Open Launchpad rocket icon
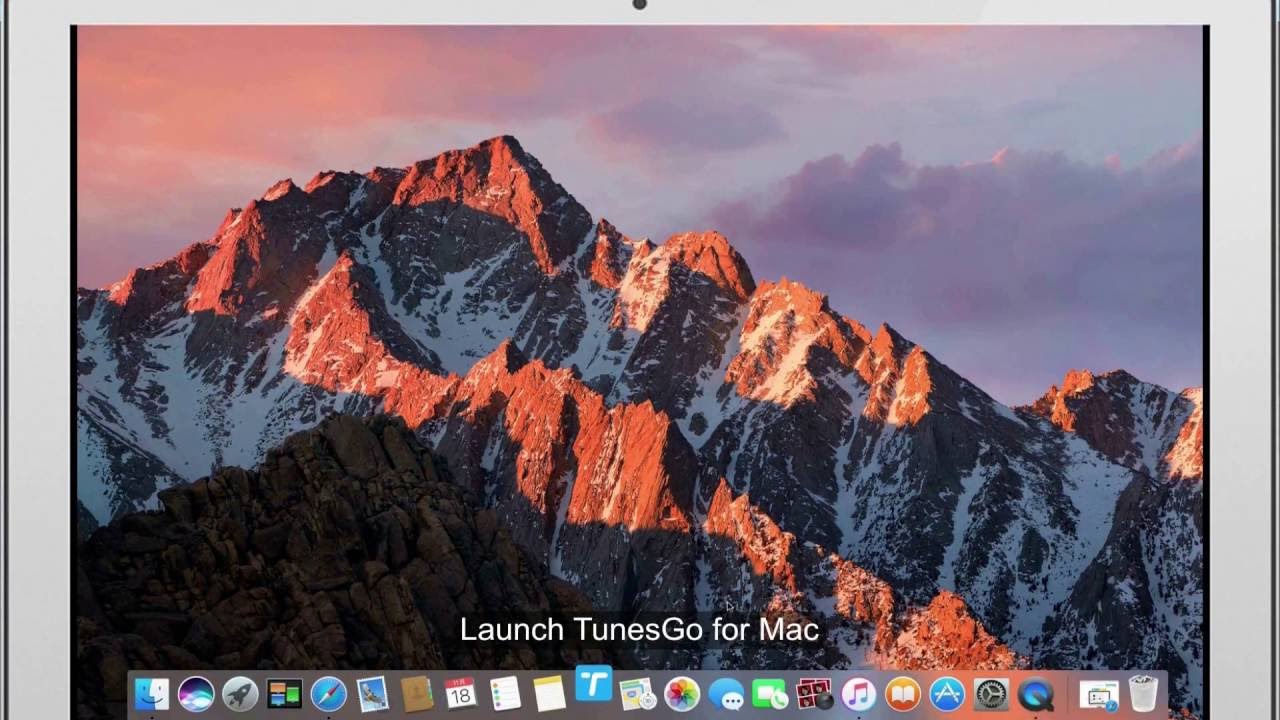The image size is (1280, 720). pyautogui.click(x=240, y=693)
